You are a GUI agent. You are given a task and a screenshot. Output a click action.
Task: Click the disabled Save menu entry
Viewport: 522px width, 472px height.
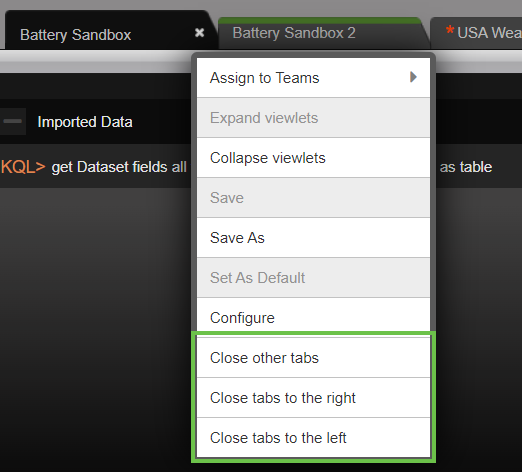(313, 198)
